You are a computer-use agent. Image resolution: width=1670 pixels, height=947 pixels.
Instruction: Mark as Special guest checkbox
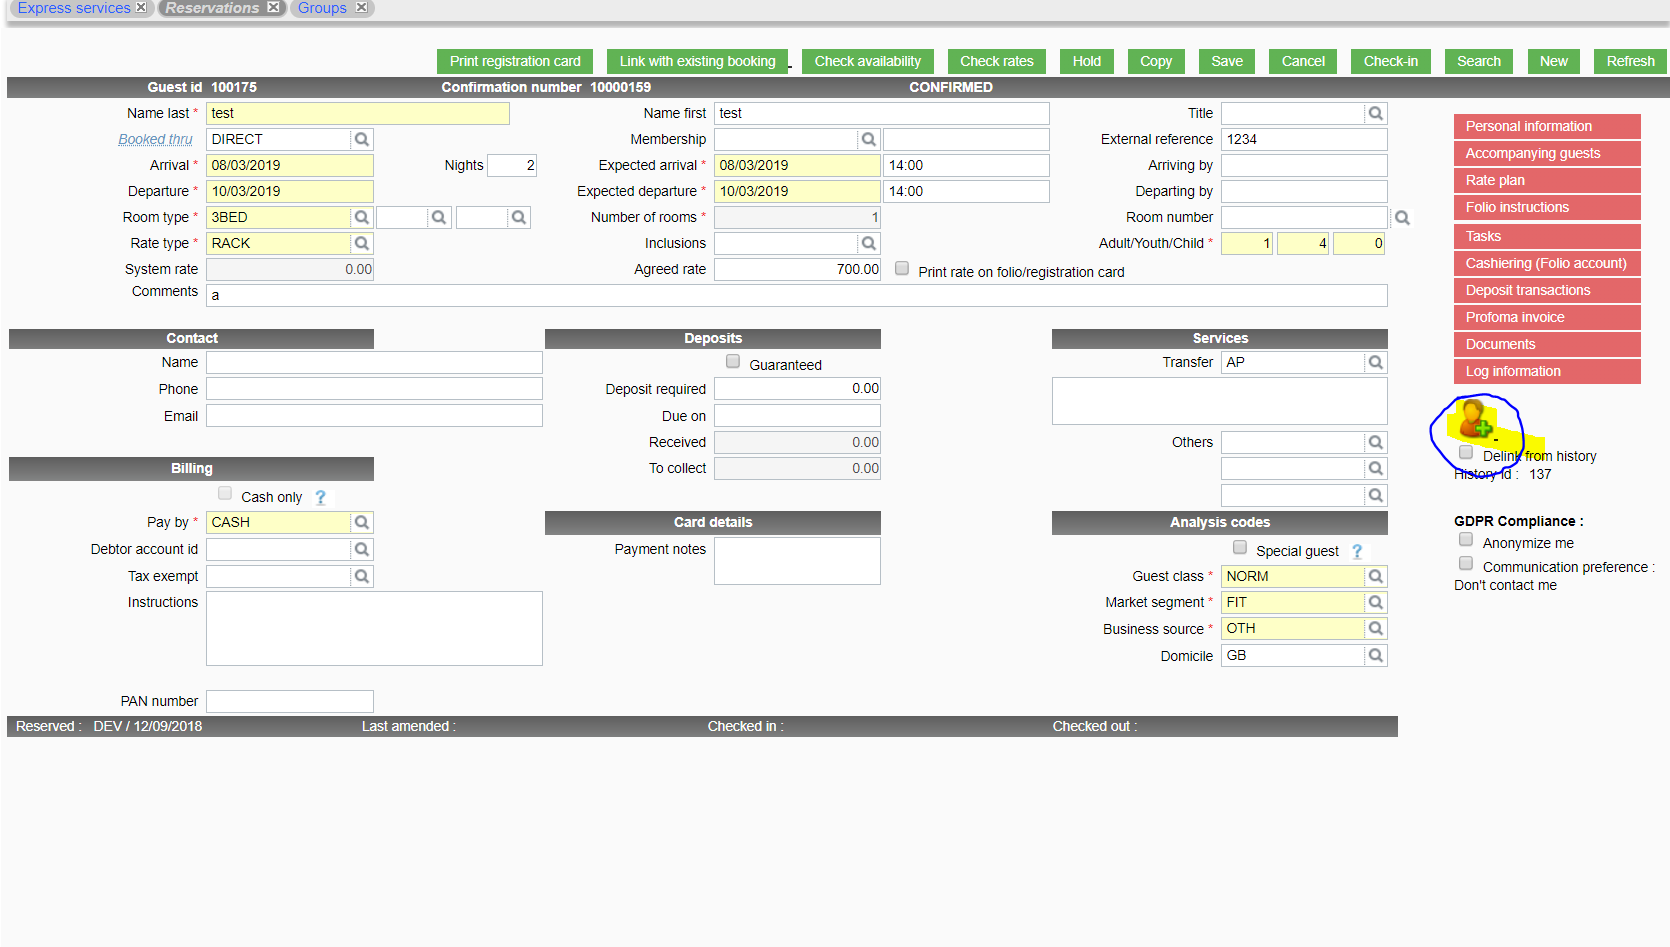click(x=1240, y=548)
